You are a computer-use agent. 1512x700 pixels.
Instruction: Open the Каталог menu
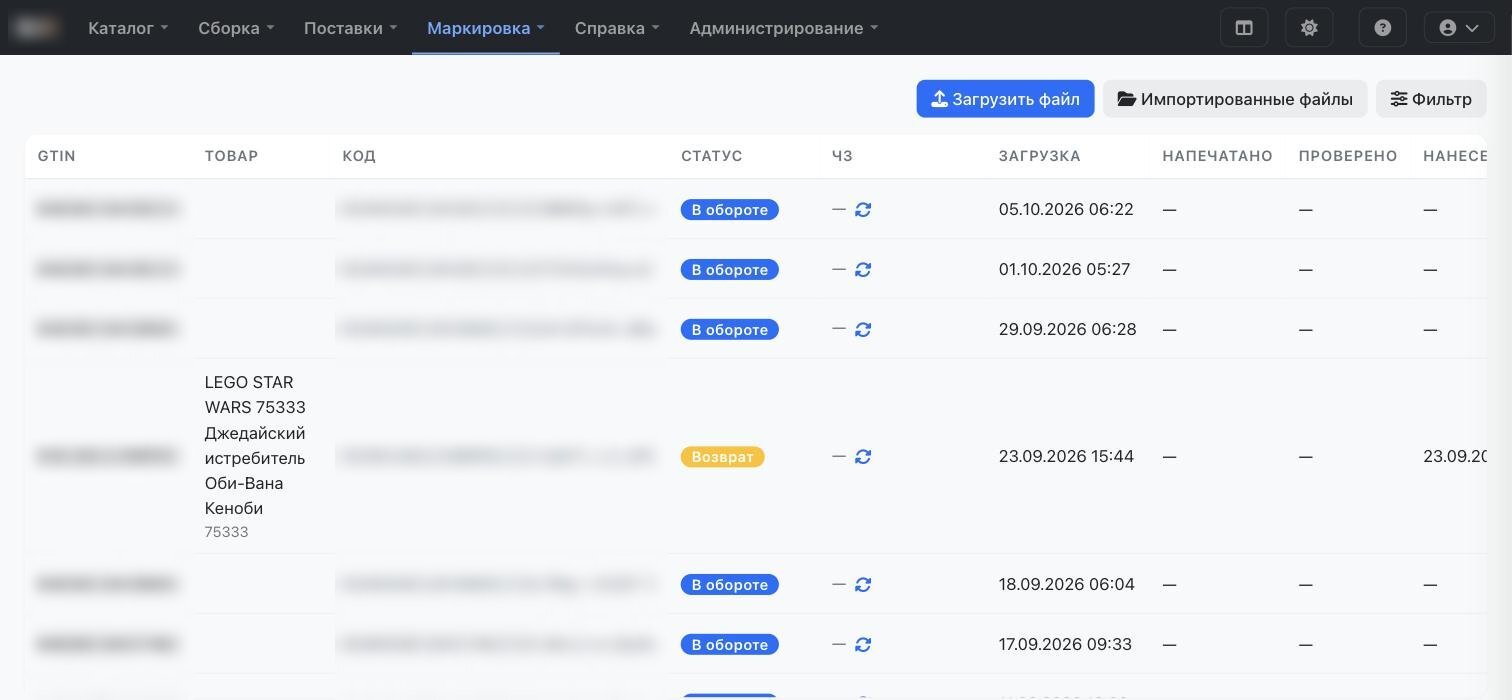[x=128, y=28]
